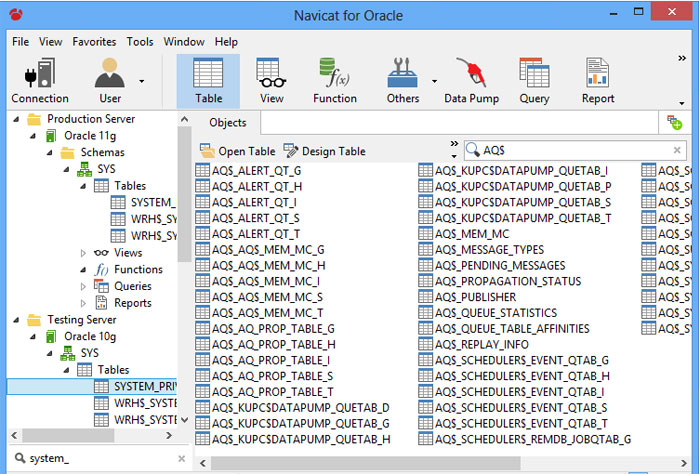The image size is (700, 474).
Task: Open the Window menu
Action: coord(184,42)
